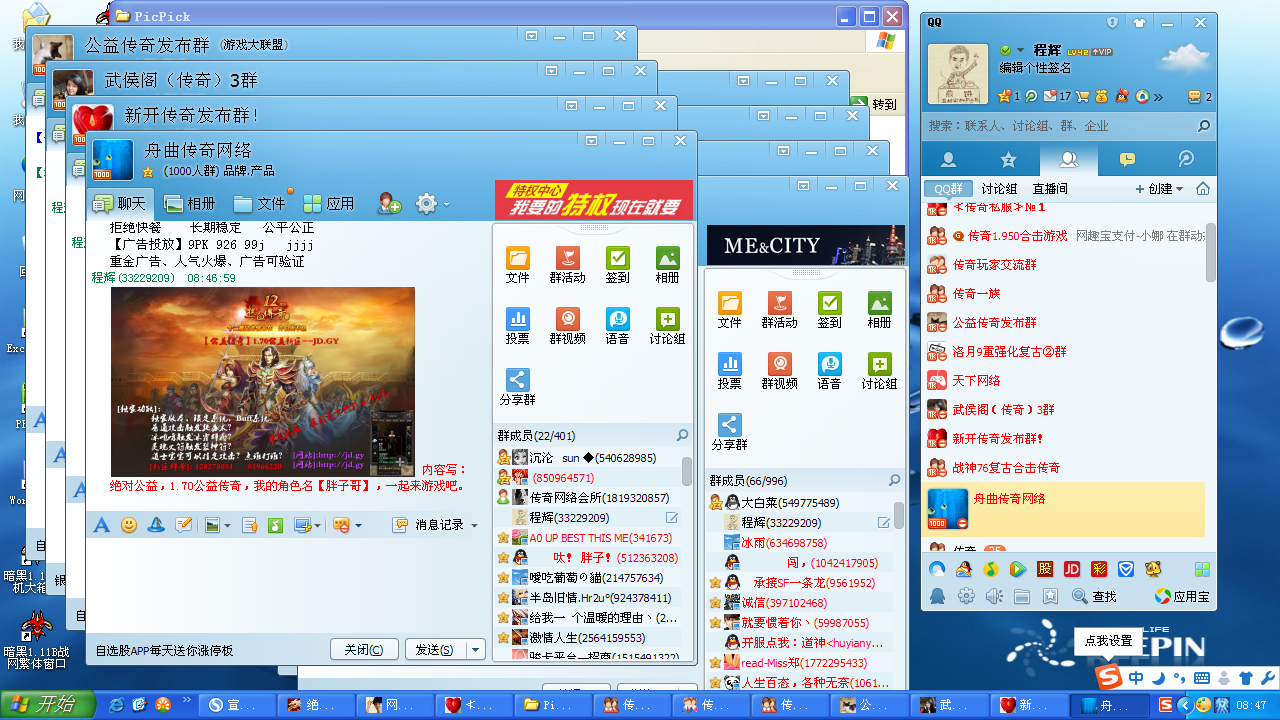
Task: Click 编辑个性签名 text
Action: click(x=1035, y=68)
